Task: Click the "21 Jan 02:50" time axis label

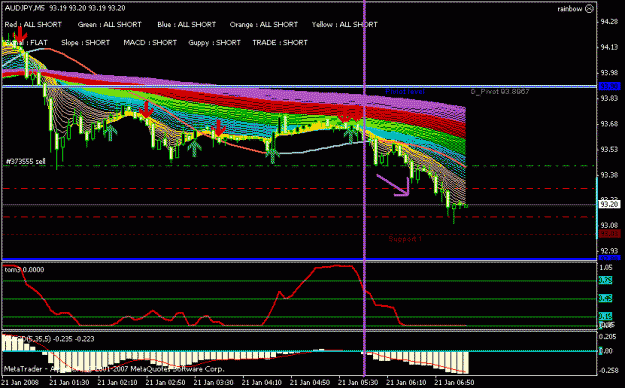Action: (x=166, y=382)
